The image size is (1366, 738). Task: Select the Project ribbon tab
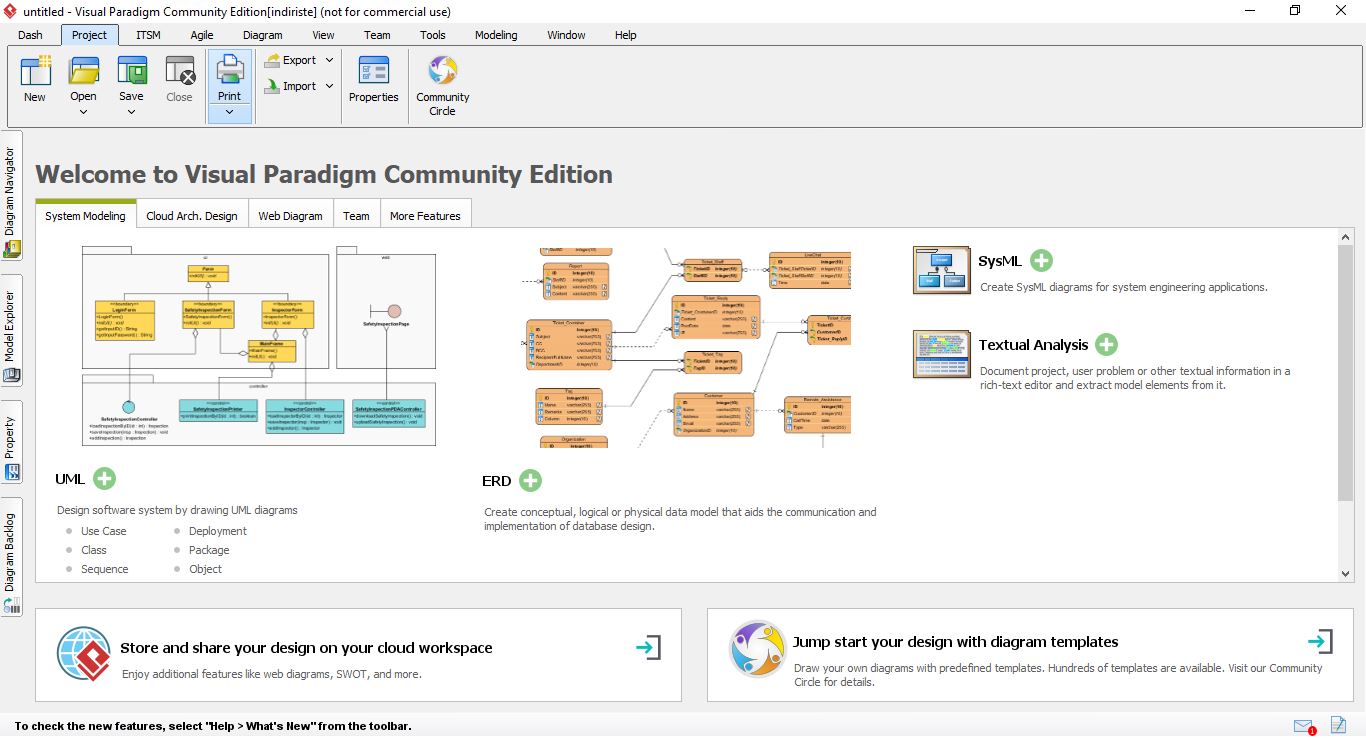tap(89, 35)
